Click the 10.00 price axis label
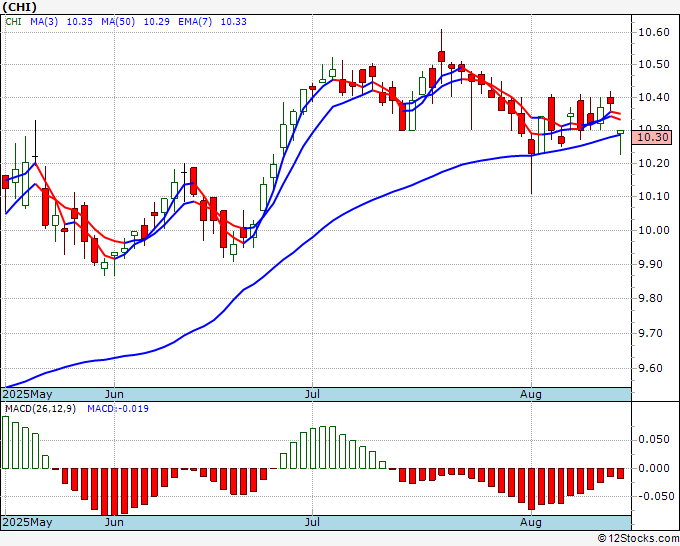The height and width of the screenshot is (546, 680). pos(654,230)
